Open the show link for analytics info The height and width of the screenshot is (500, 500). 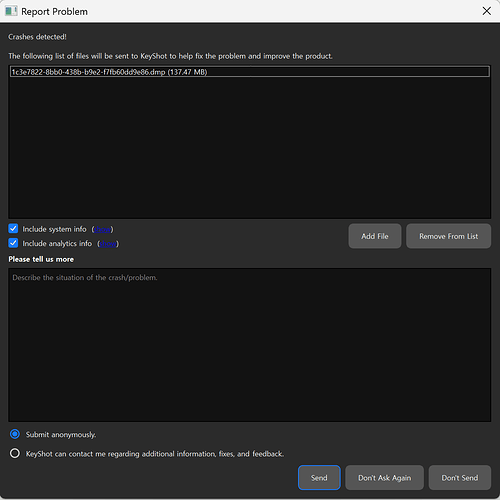pos(108,244)
